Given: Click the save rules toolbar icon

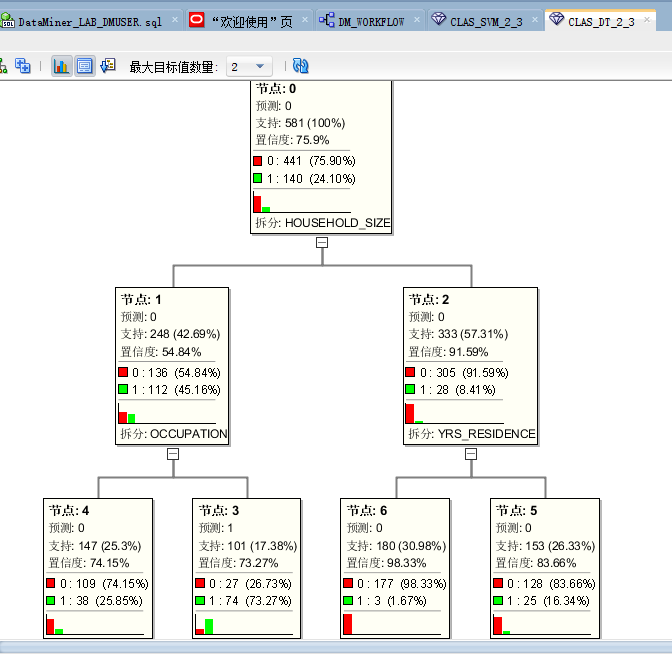Looking at the screenshot, I should [x=108, y=66].
